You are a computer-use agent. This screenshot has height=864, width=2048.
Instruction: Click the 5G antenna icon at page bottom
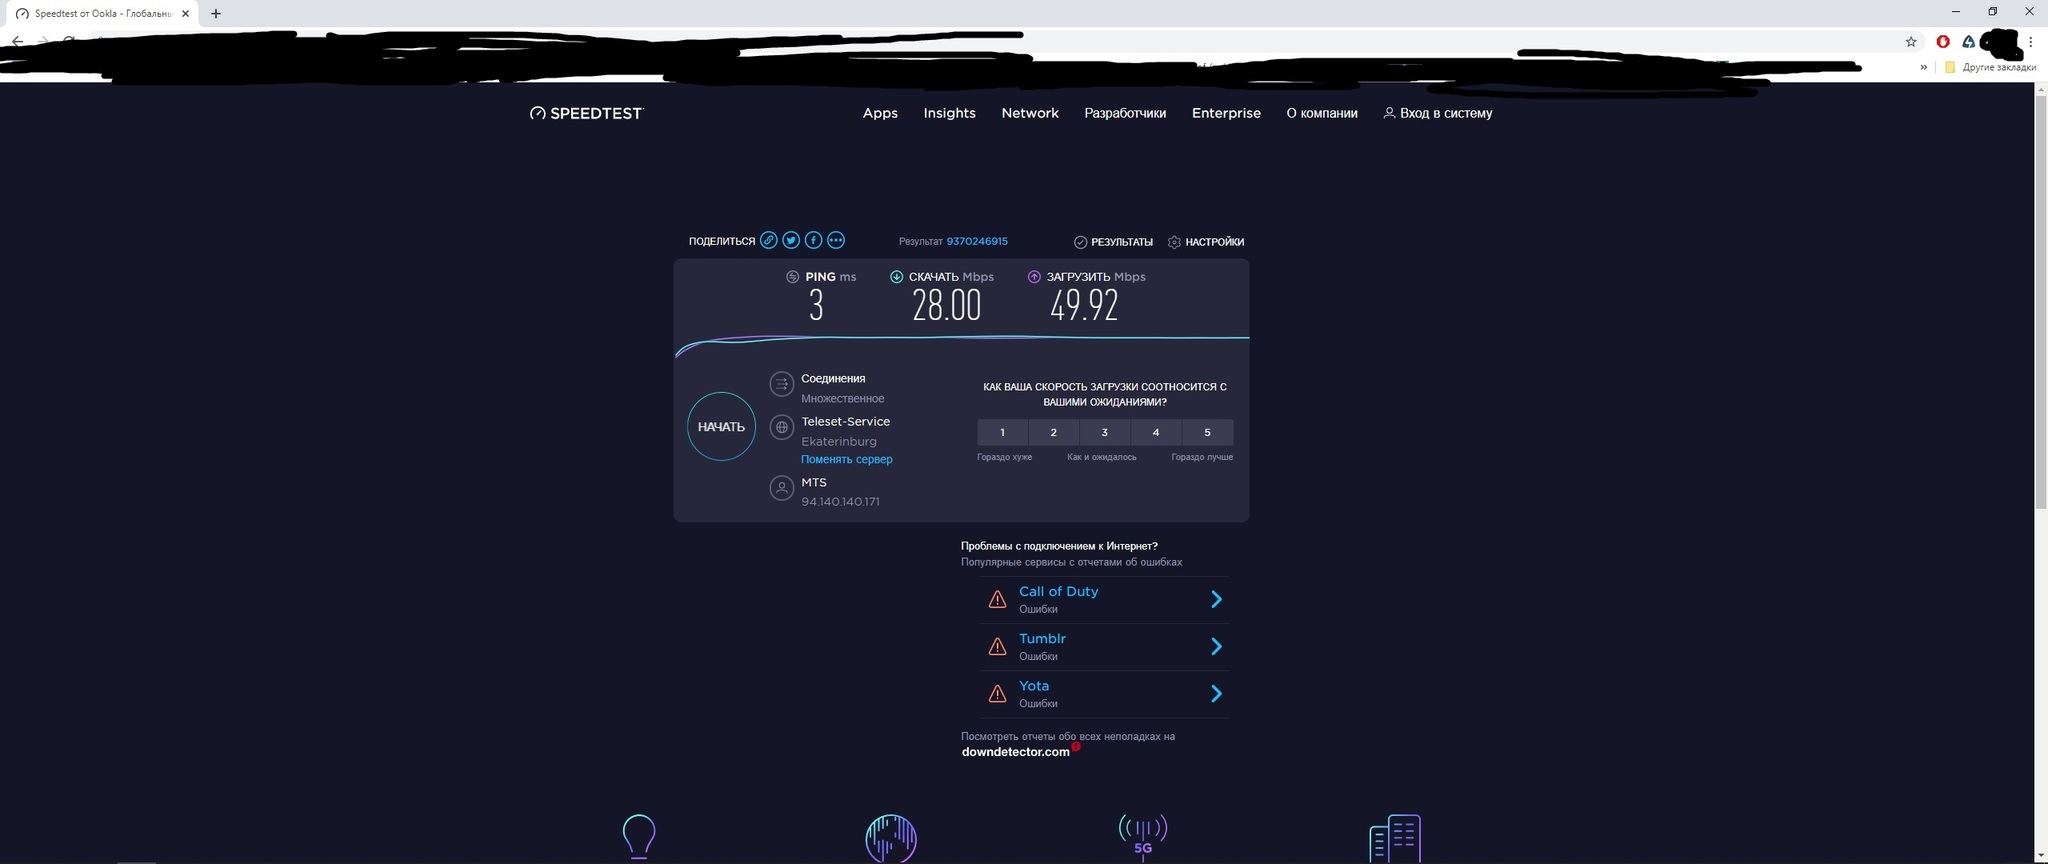tap(1143, 838)
